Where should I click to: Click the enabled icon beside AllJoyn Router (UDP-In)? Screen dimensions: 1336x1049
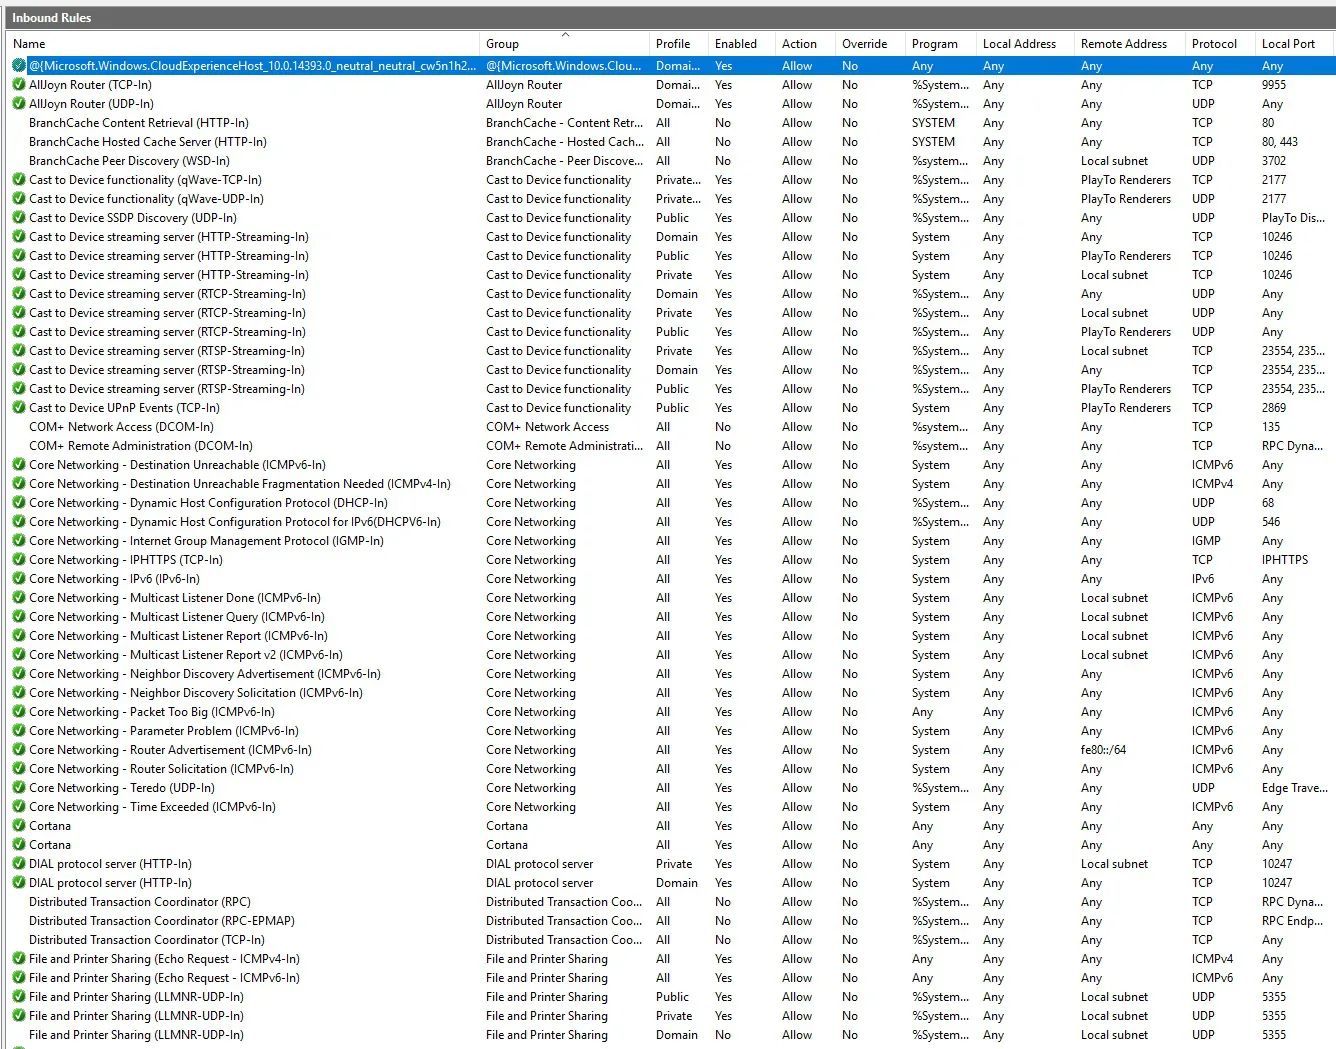pyautogui.click(x=19, y=104)
